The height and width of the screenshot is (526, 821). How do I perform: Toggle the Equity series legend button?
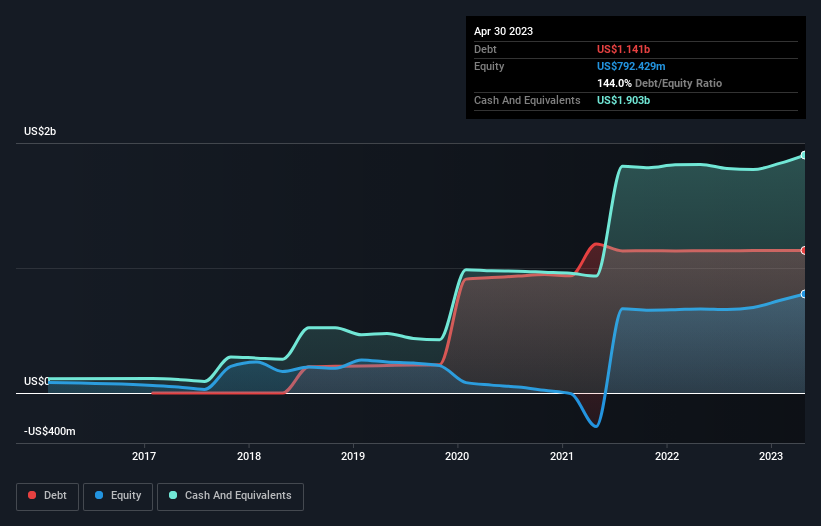(x=118, y=496)
